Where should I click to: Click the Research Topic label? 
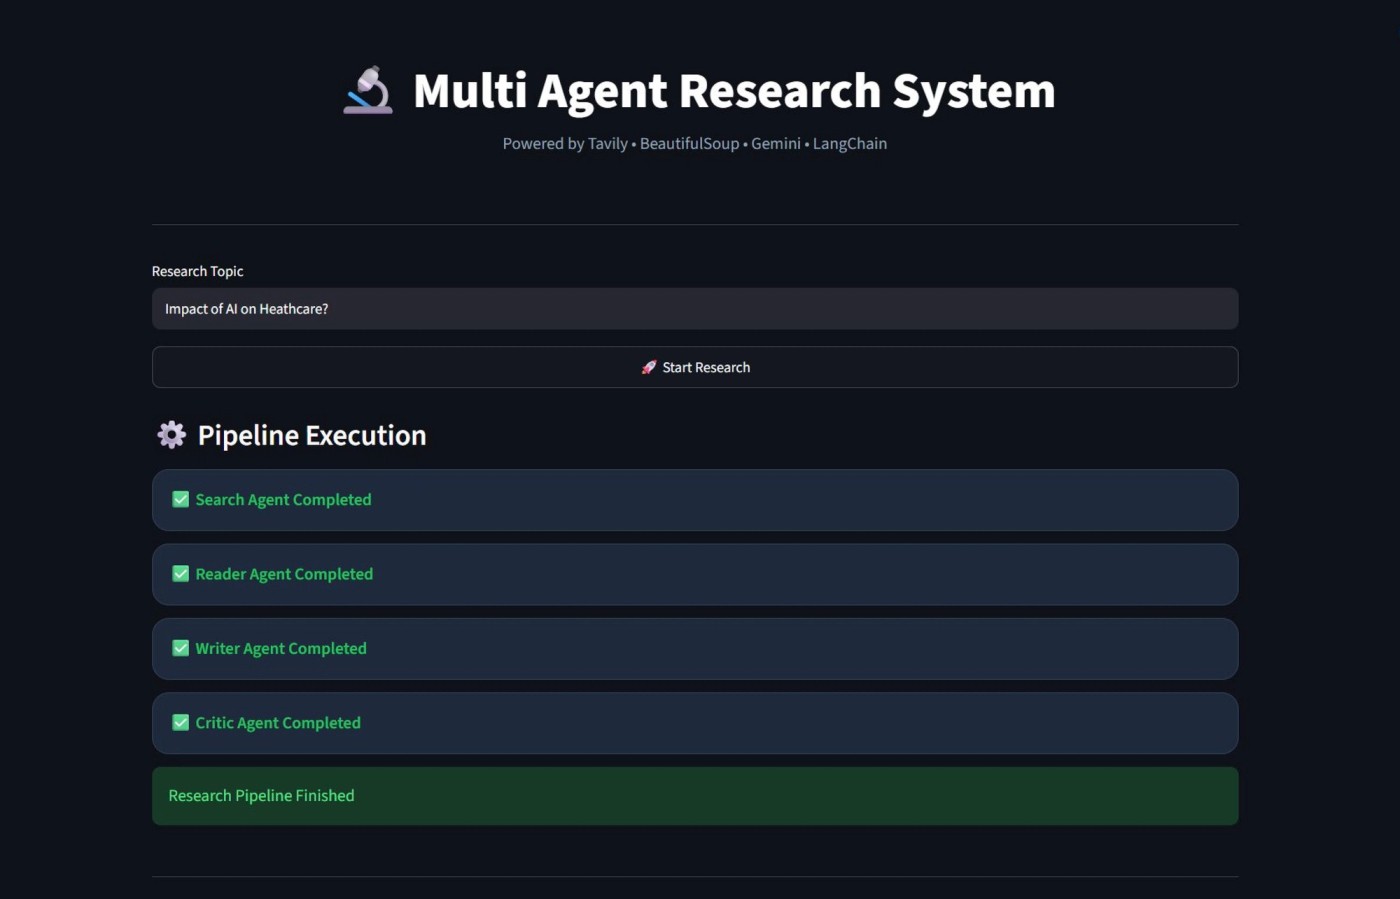[198, 271]
